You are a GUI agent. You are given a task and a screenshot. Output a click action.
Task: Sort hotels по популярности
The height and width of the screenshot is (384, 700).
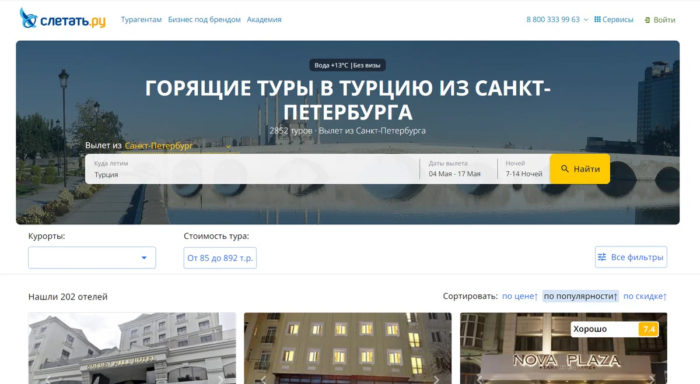click(580, 296)
